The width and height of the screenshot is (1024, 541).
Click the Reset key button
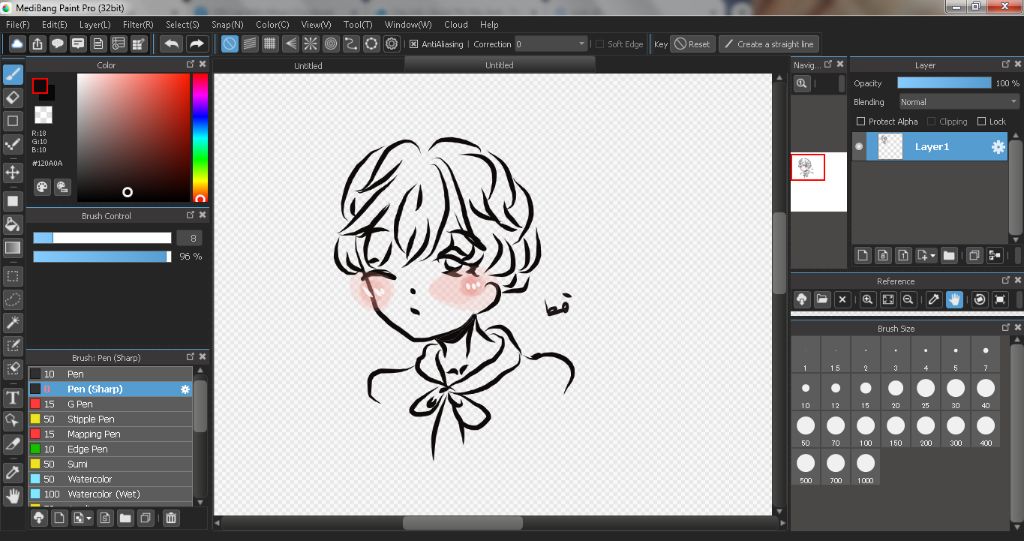[x=692, y=44]
